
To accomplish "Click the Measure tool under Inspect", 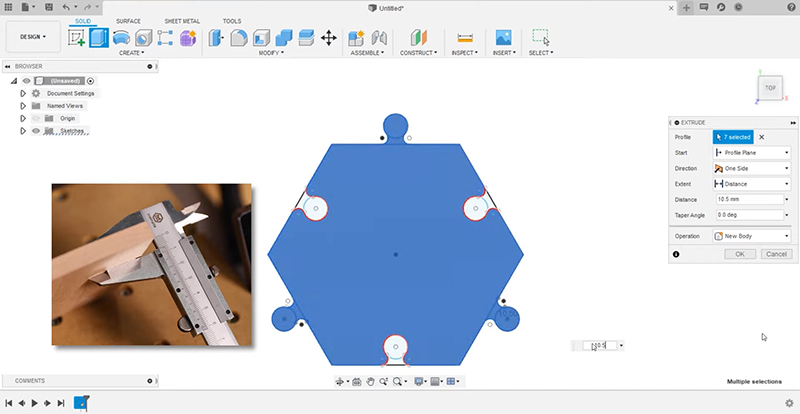I will [465, 38].
